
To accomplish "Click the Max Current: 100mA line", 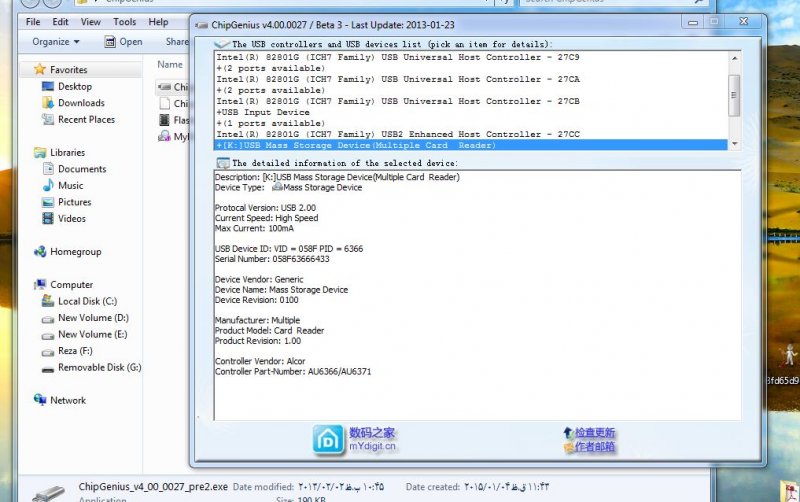I will tap(254, 228).
